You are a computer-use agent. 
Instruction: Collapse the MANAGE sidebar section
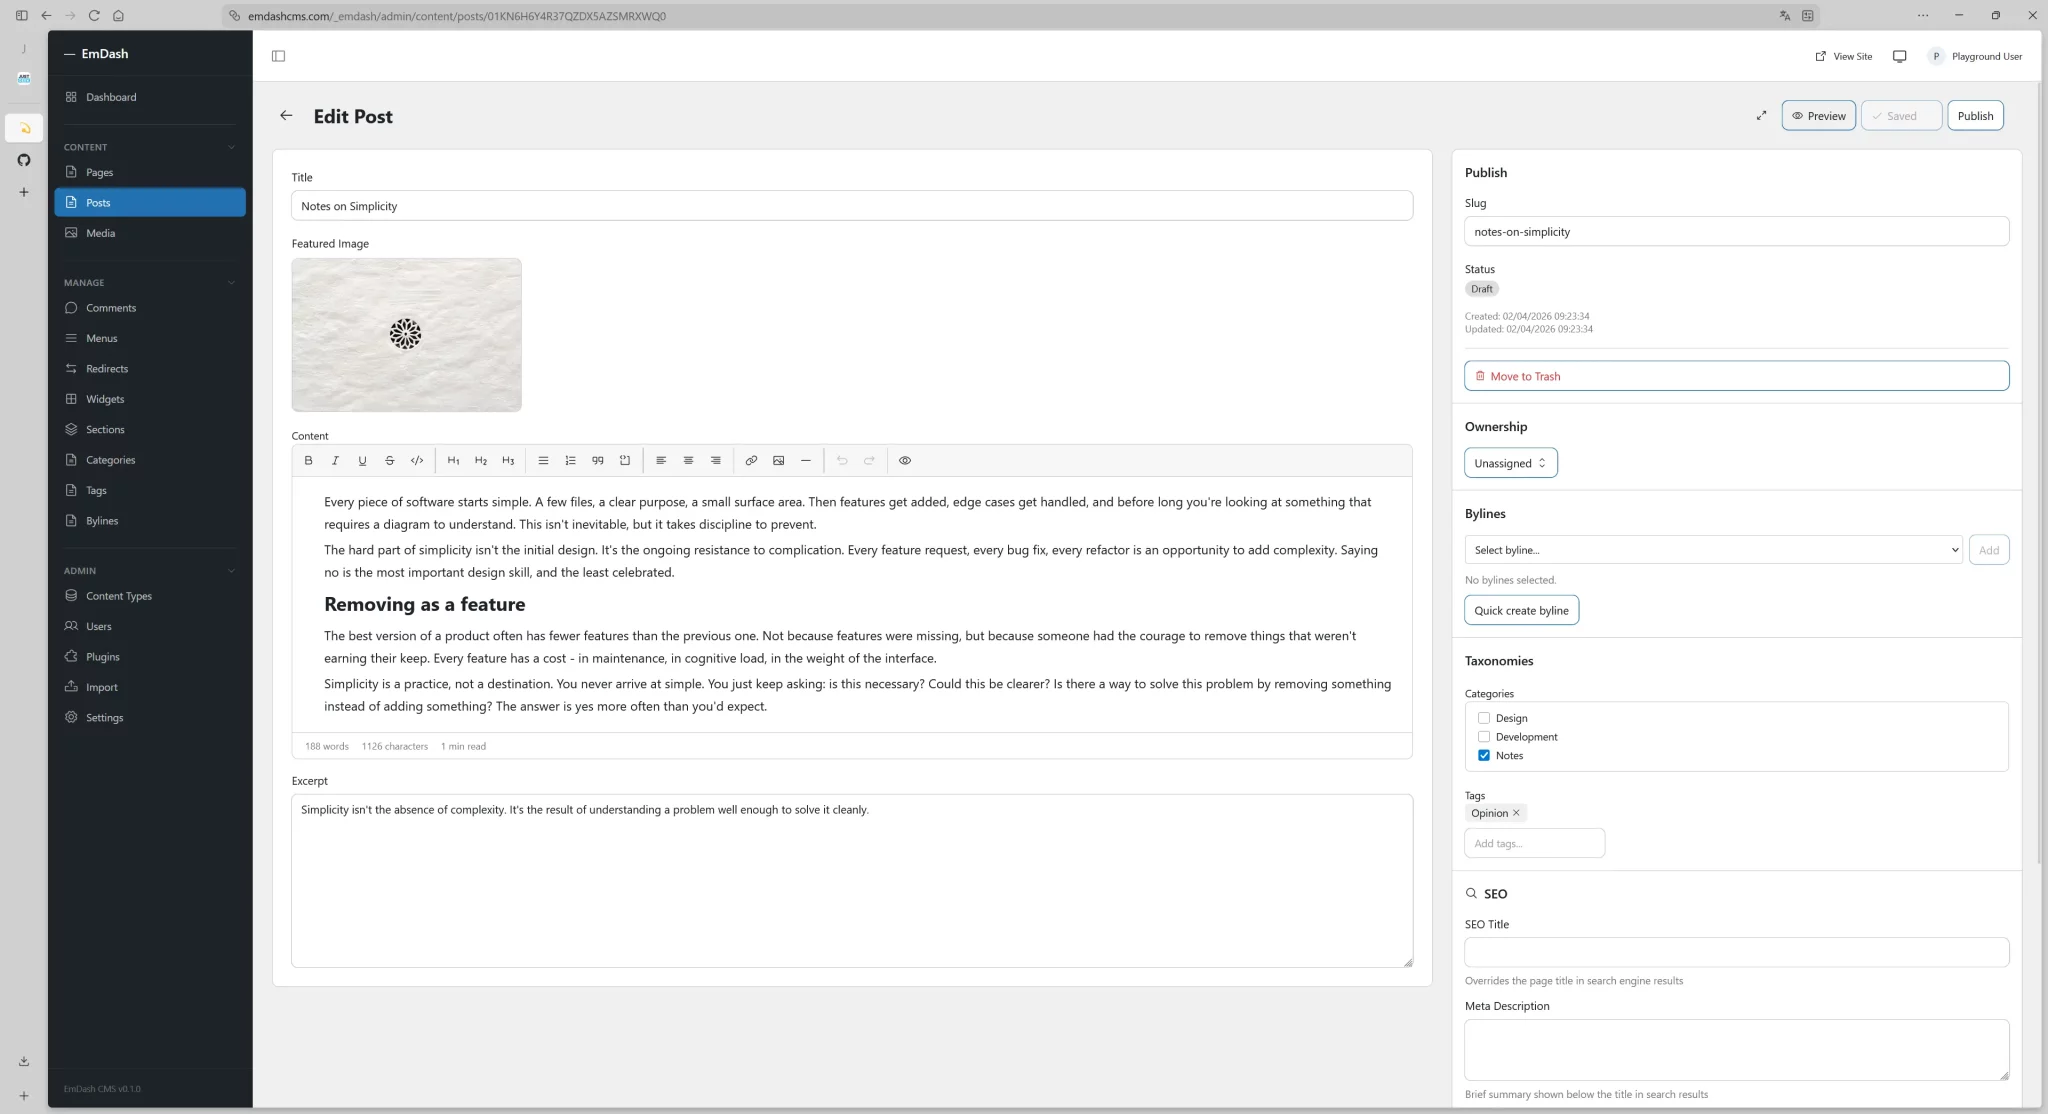pos(232,283)
